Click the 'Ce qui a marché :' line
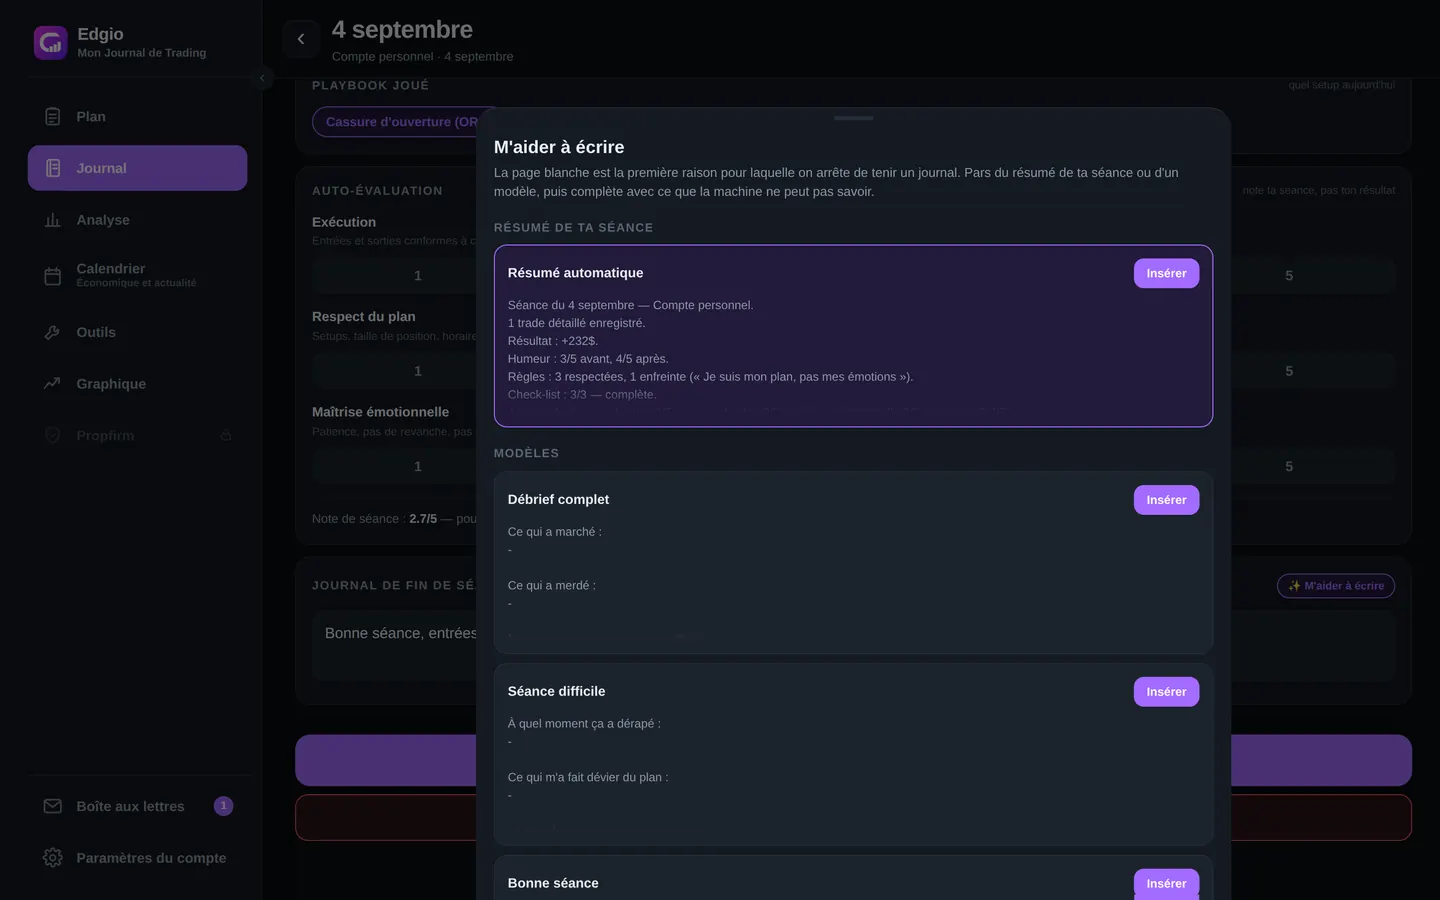 click(x=555, y=532)
